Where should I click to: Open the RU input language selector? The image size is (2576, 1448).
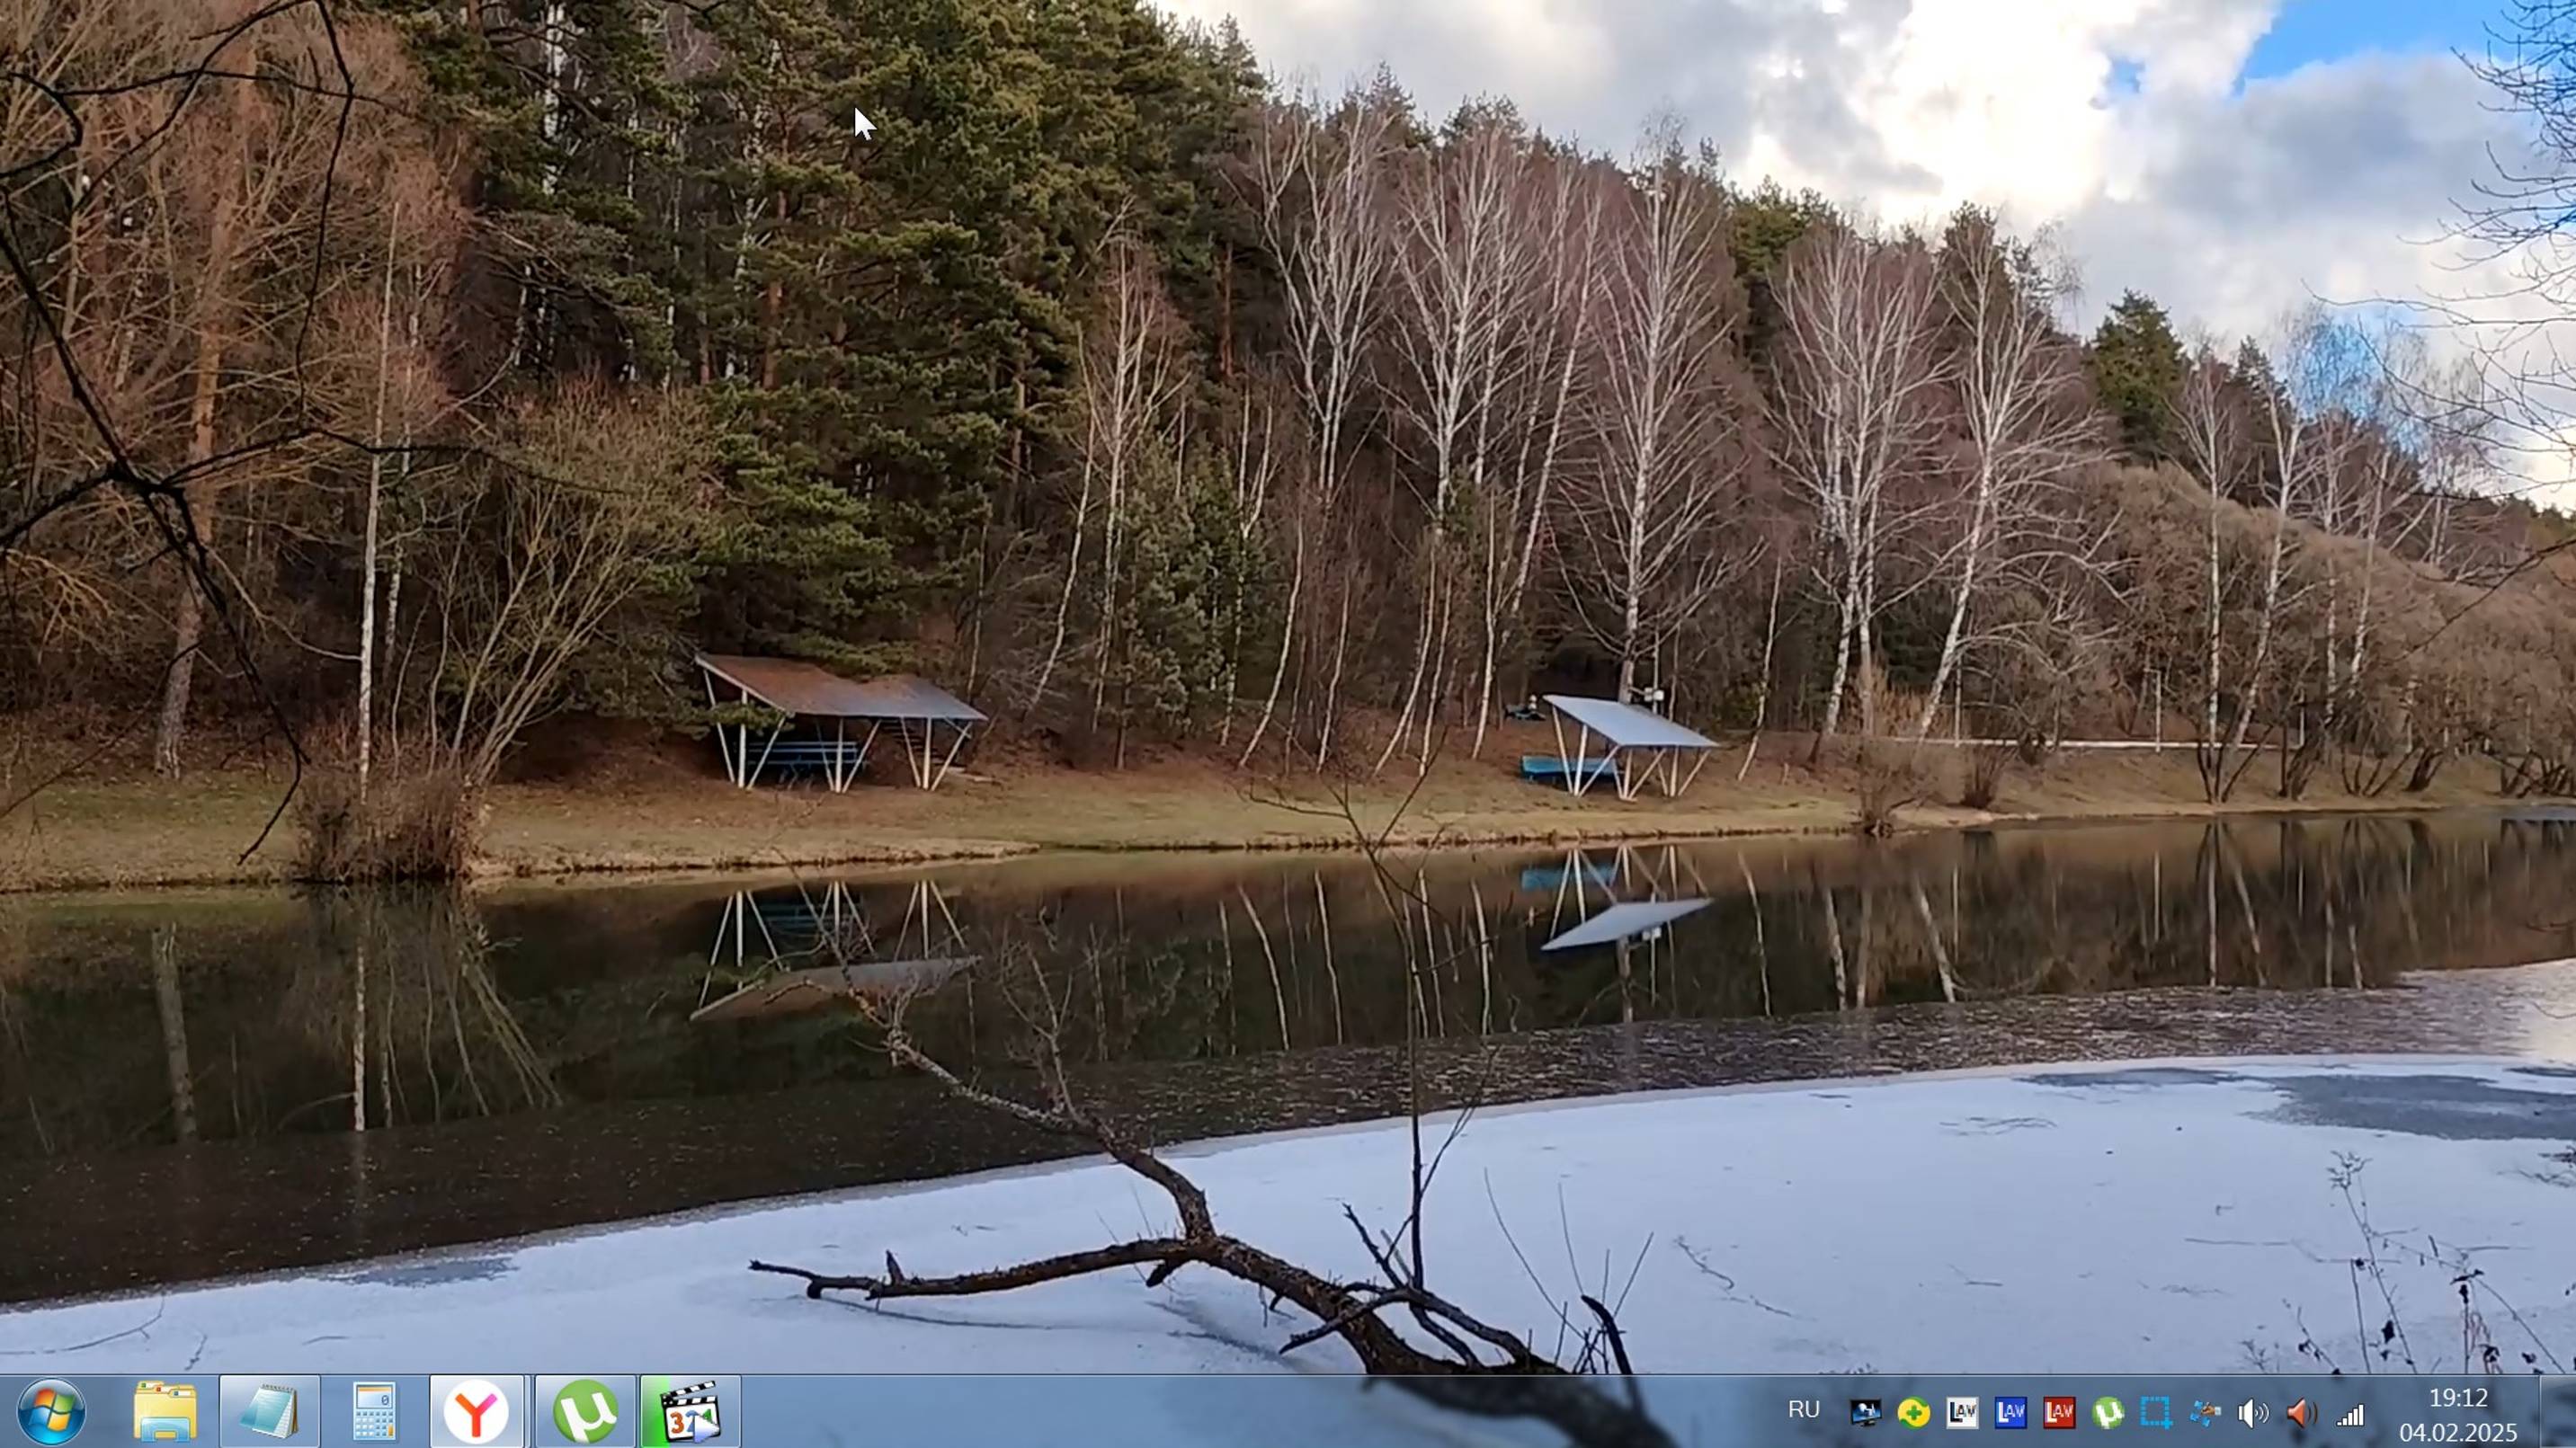[x=1803, y=1410]
